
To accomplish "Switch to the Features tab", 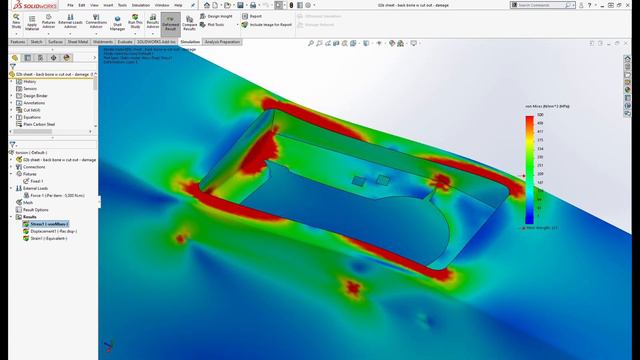I will 18,42.
